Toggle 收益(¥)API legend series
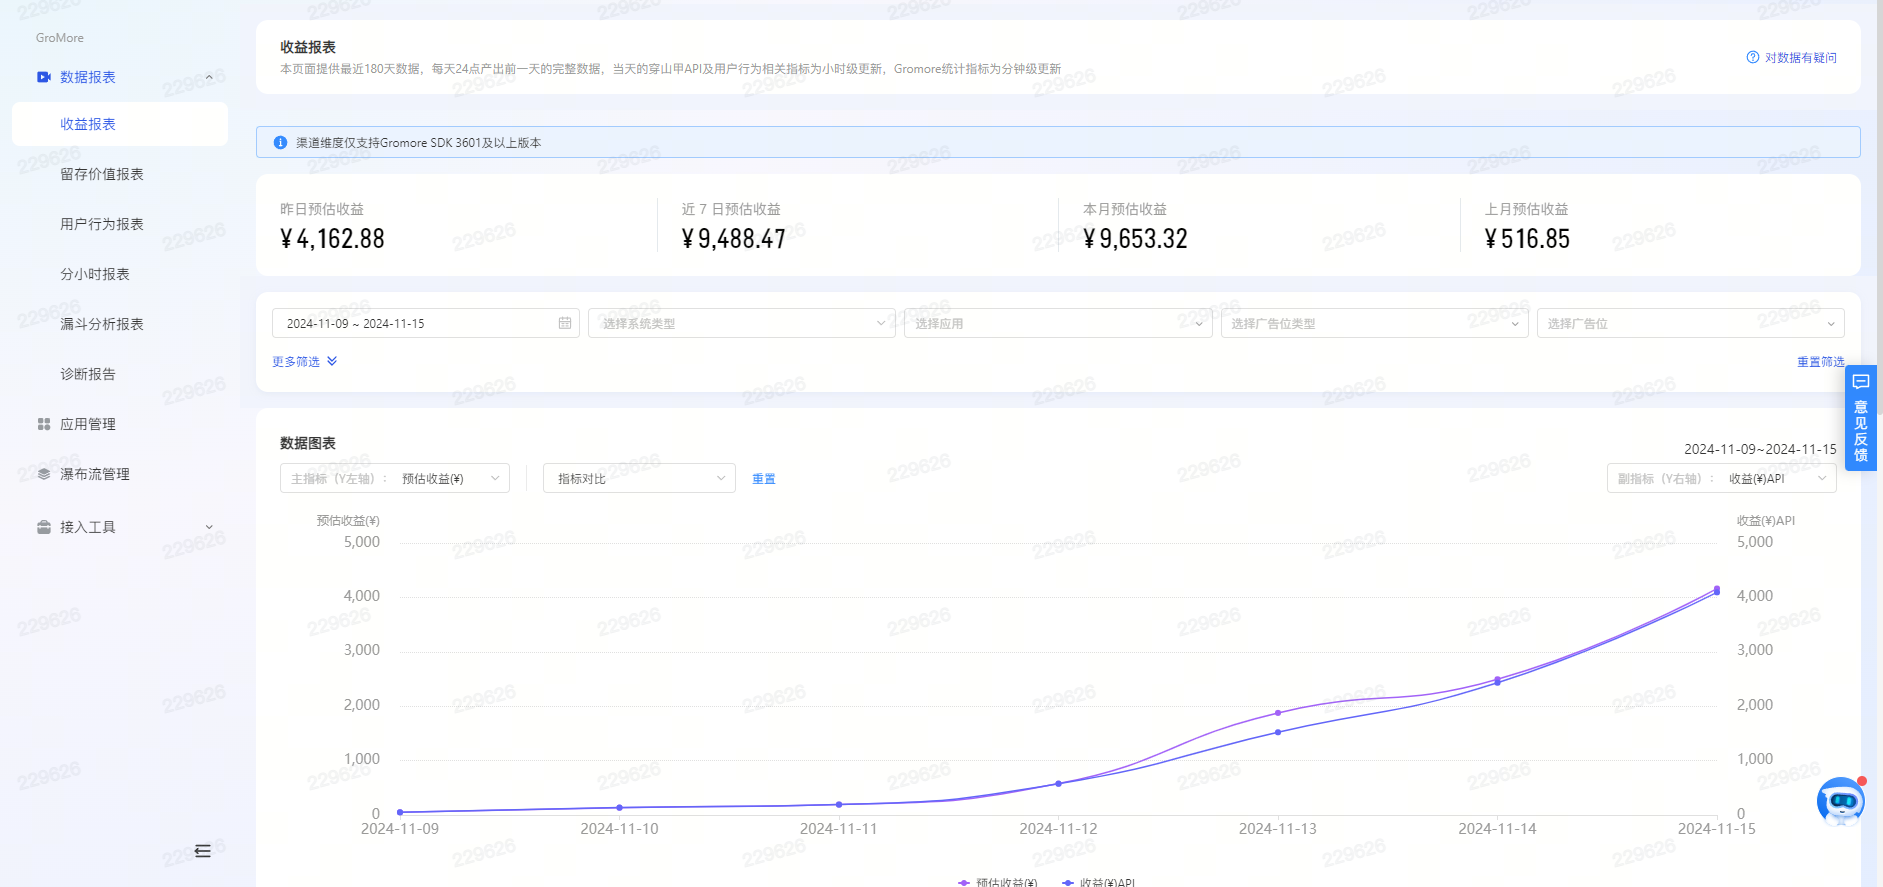The height and width of the screenshot is (887, 1883). tap(1099, 882)
